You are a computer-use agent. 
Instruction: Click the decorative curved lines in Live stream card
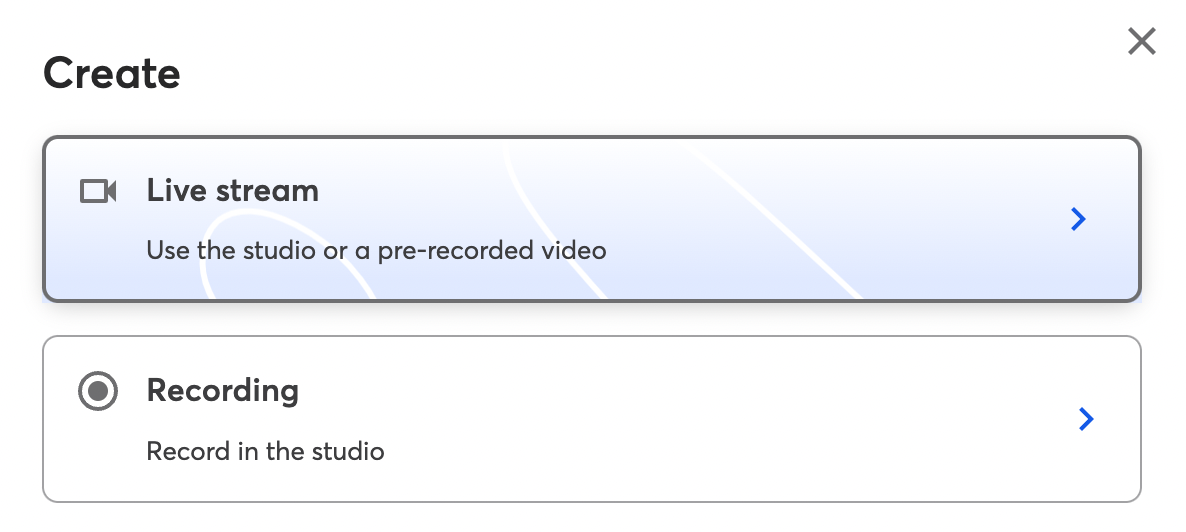coord(772,219)
